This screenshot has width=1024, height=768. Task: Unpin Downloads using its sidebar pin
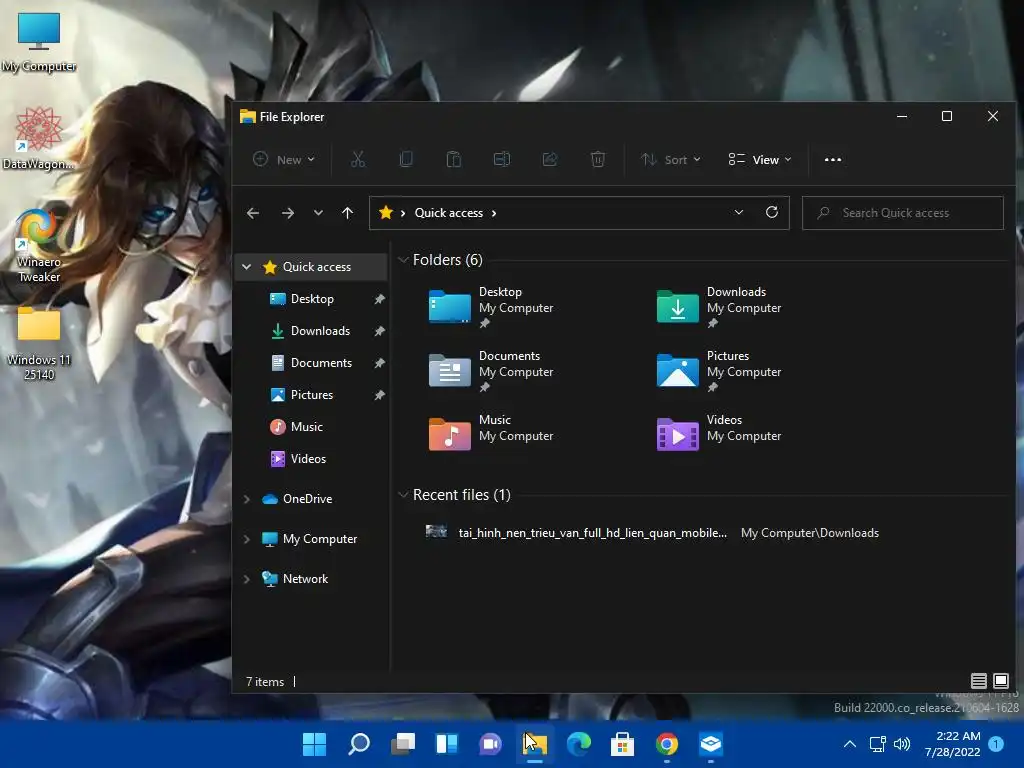tap(379, 331)
